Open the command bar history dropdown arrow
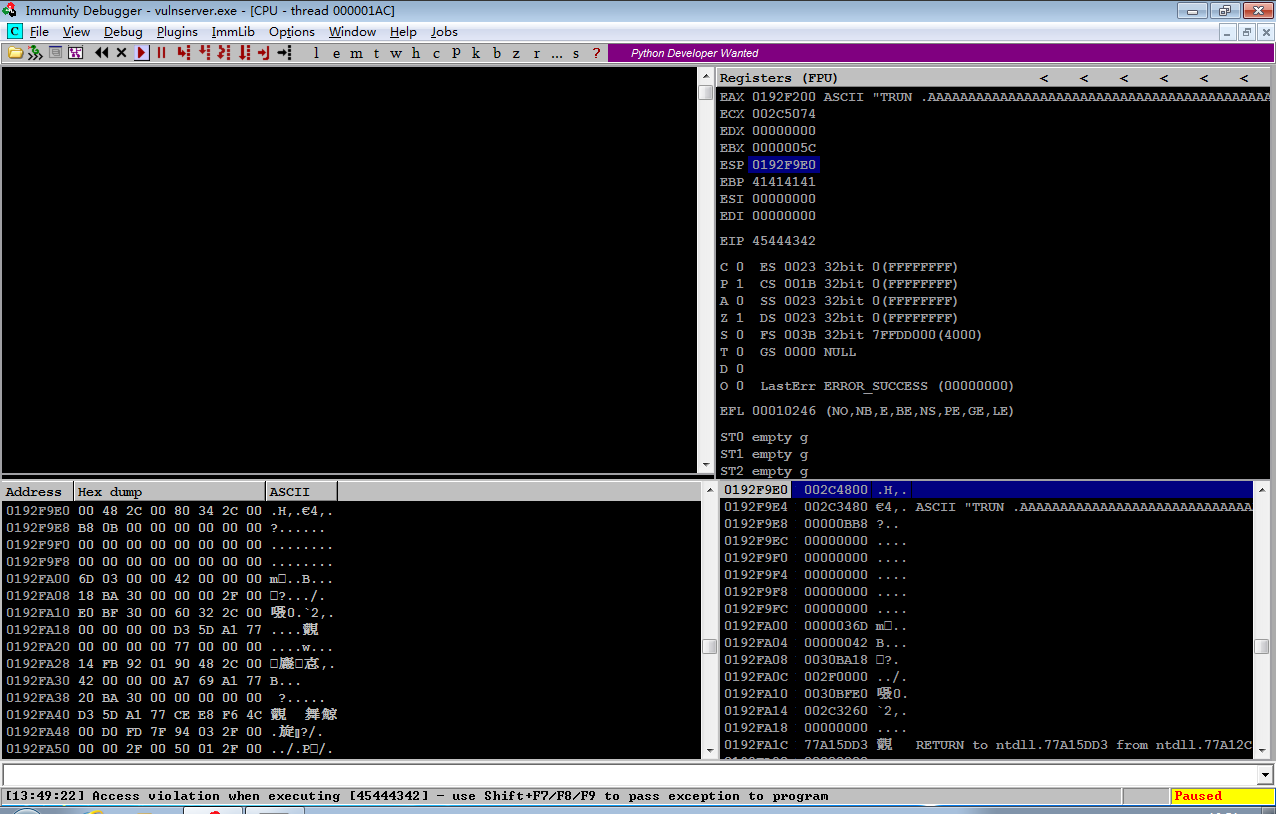Screen dimensions: 1276x814 pyautogui.click(x=1265, y=775)
